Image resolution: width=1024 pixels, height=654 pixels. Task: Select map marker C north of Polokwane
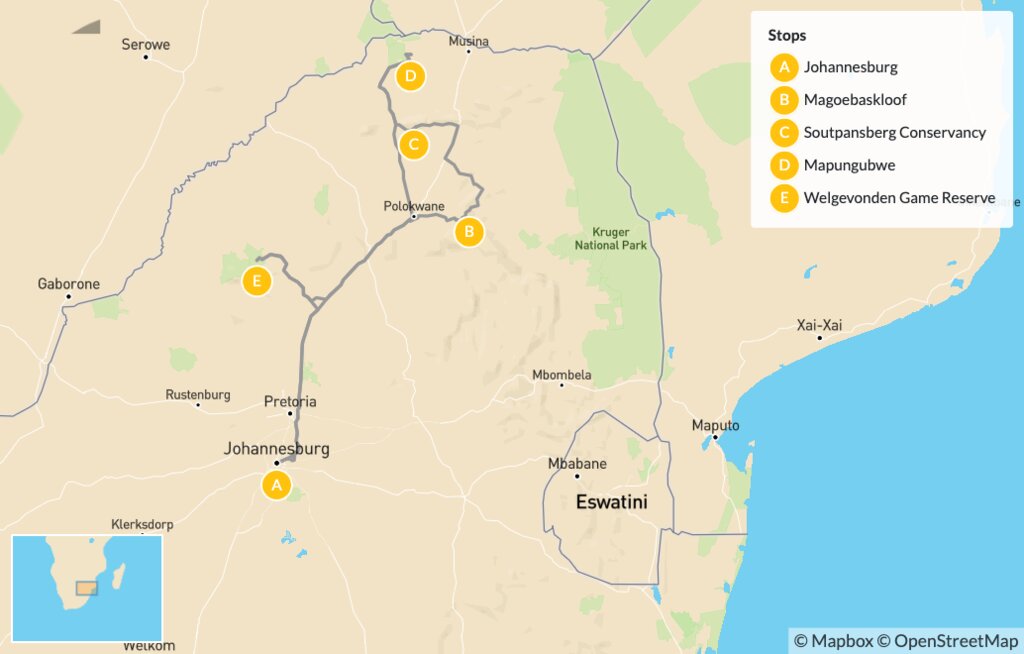[413, 145]
